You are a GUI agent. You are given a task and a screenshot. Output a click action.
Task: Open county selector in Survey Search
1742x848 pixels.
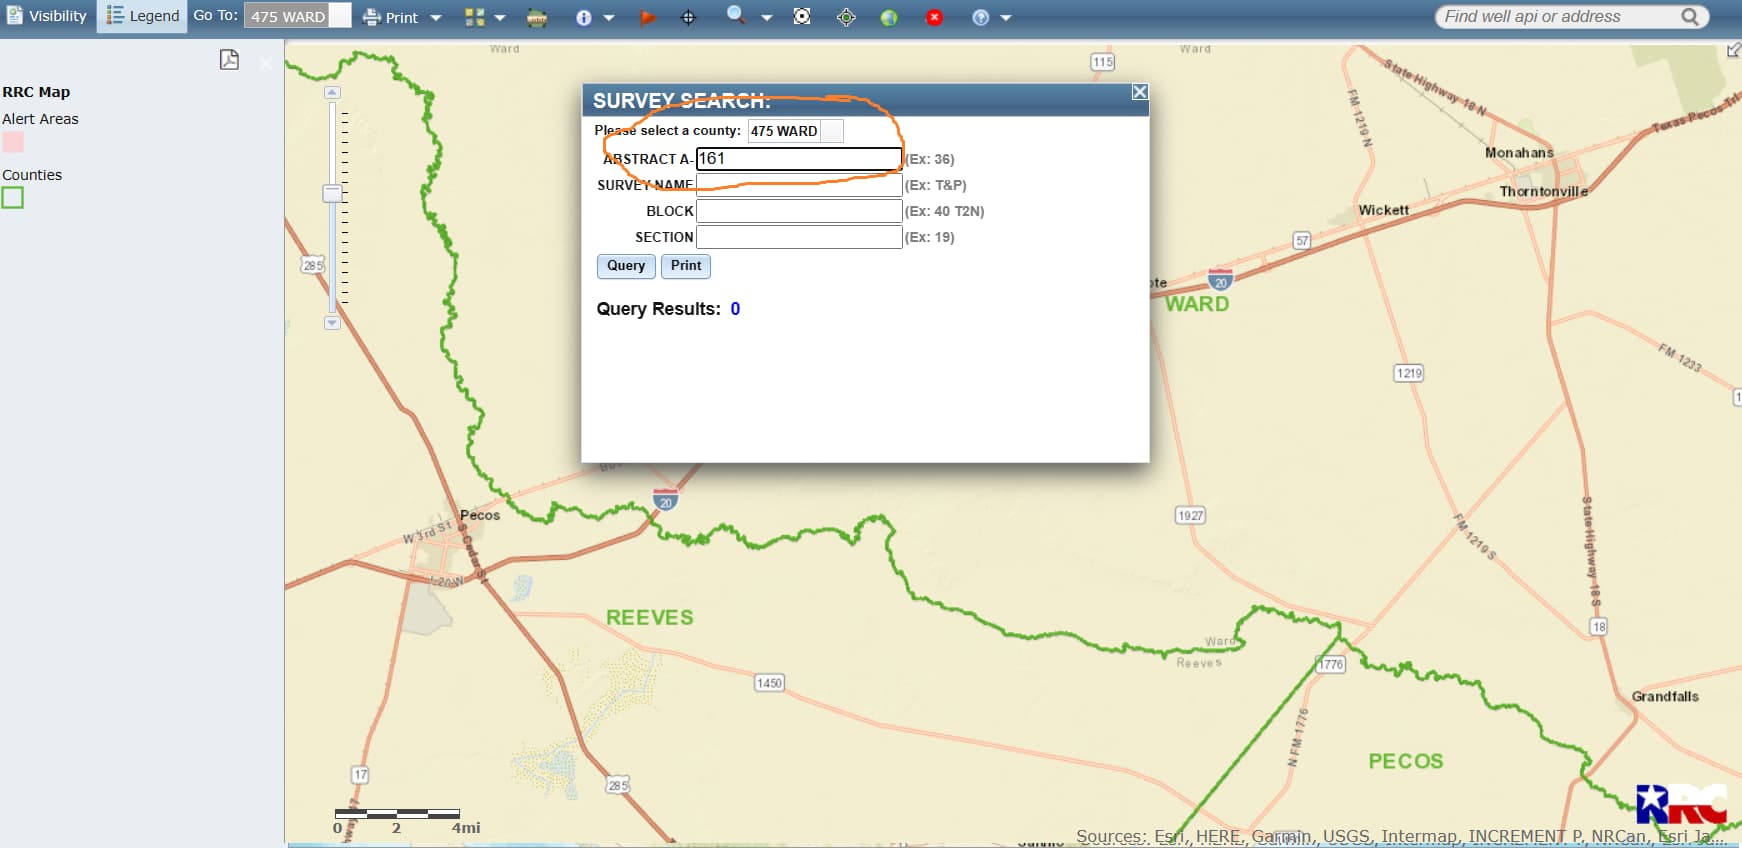(832, 131)
